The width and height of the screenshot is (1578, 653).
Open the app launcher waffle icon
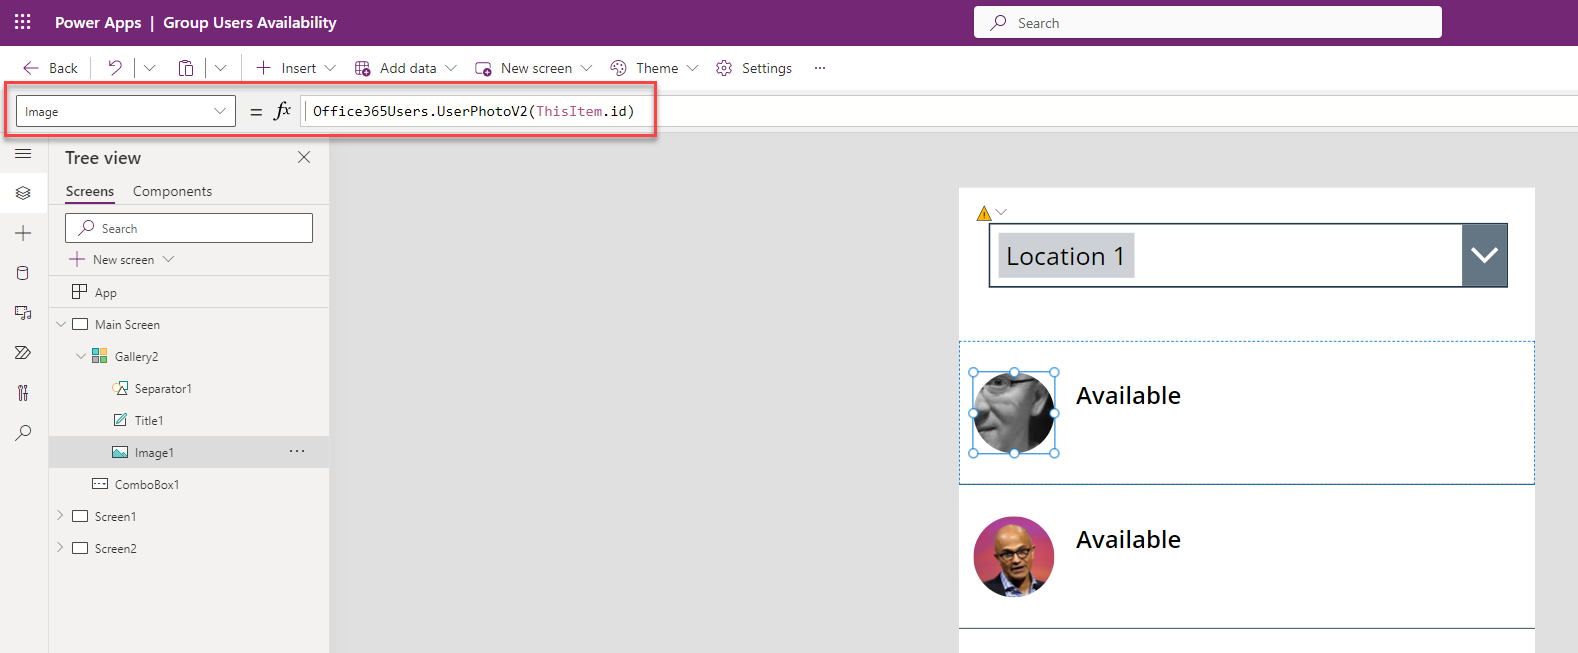click(x=22, y=22)
